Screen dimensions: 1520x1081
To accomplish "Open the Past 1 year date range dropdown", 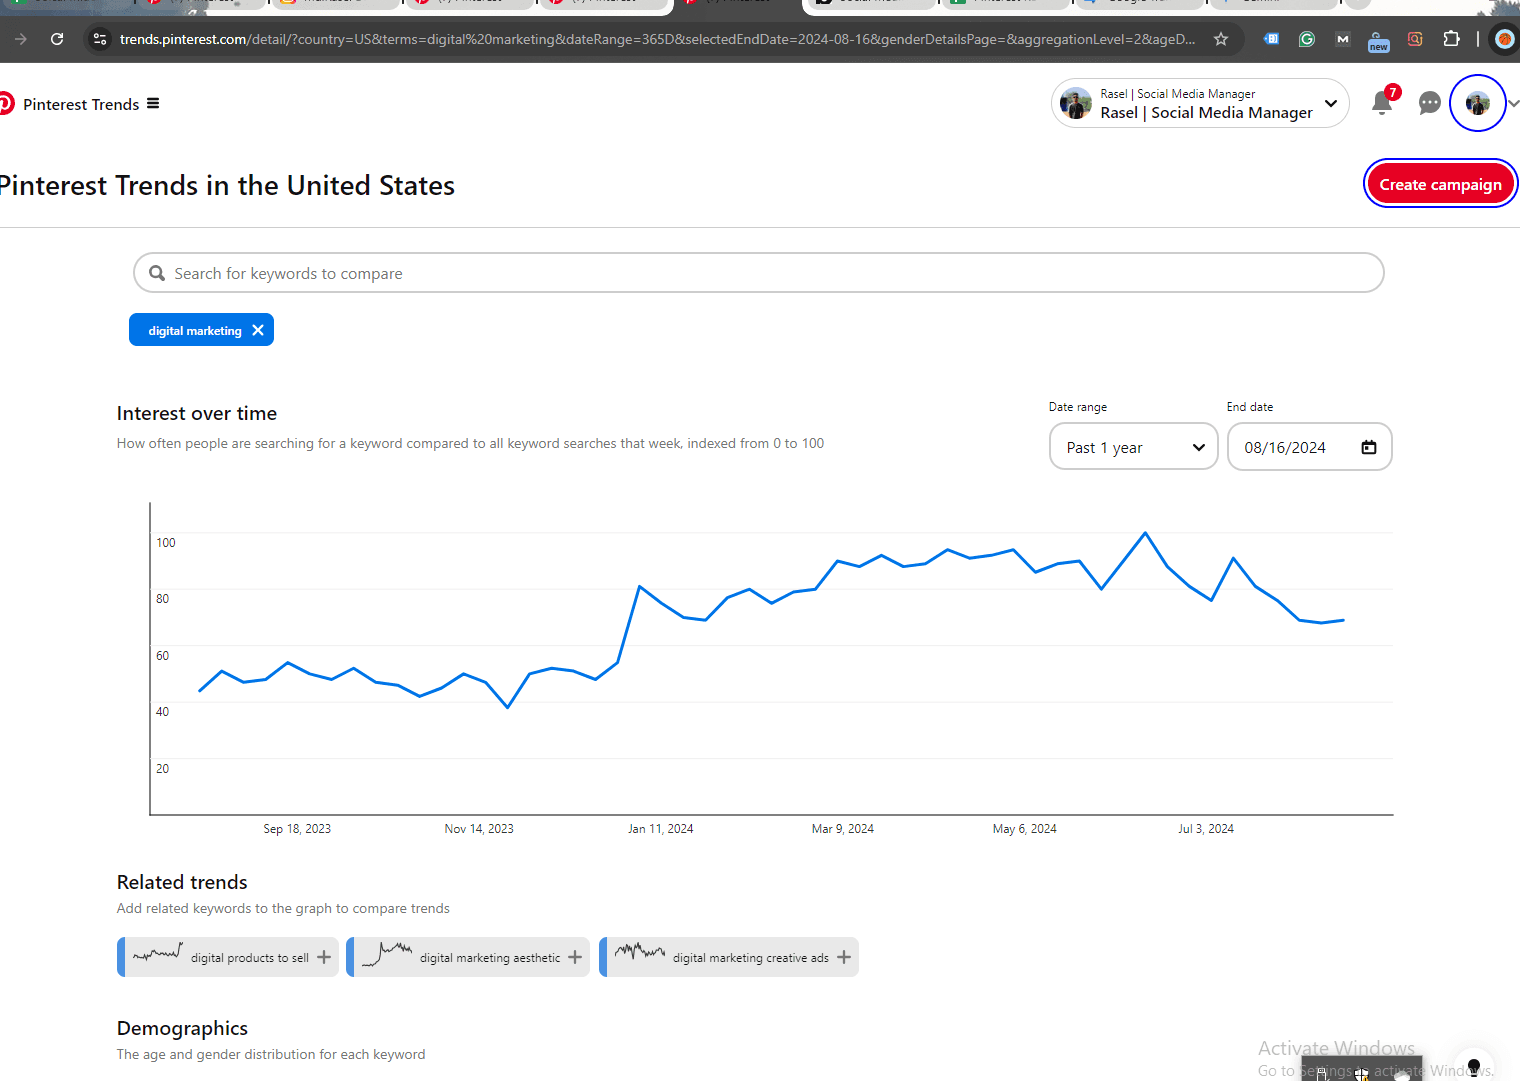I will click(1134, 447).
